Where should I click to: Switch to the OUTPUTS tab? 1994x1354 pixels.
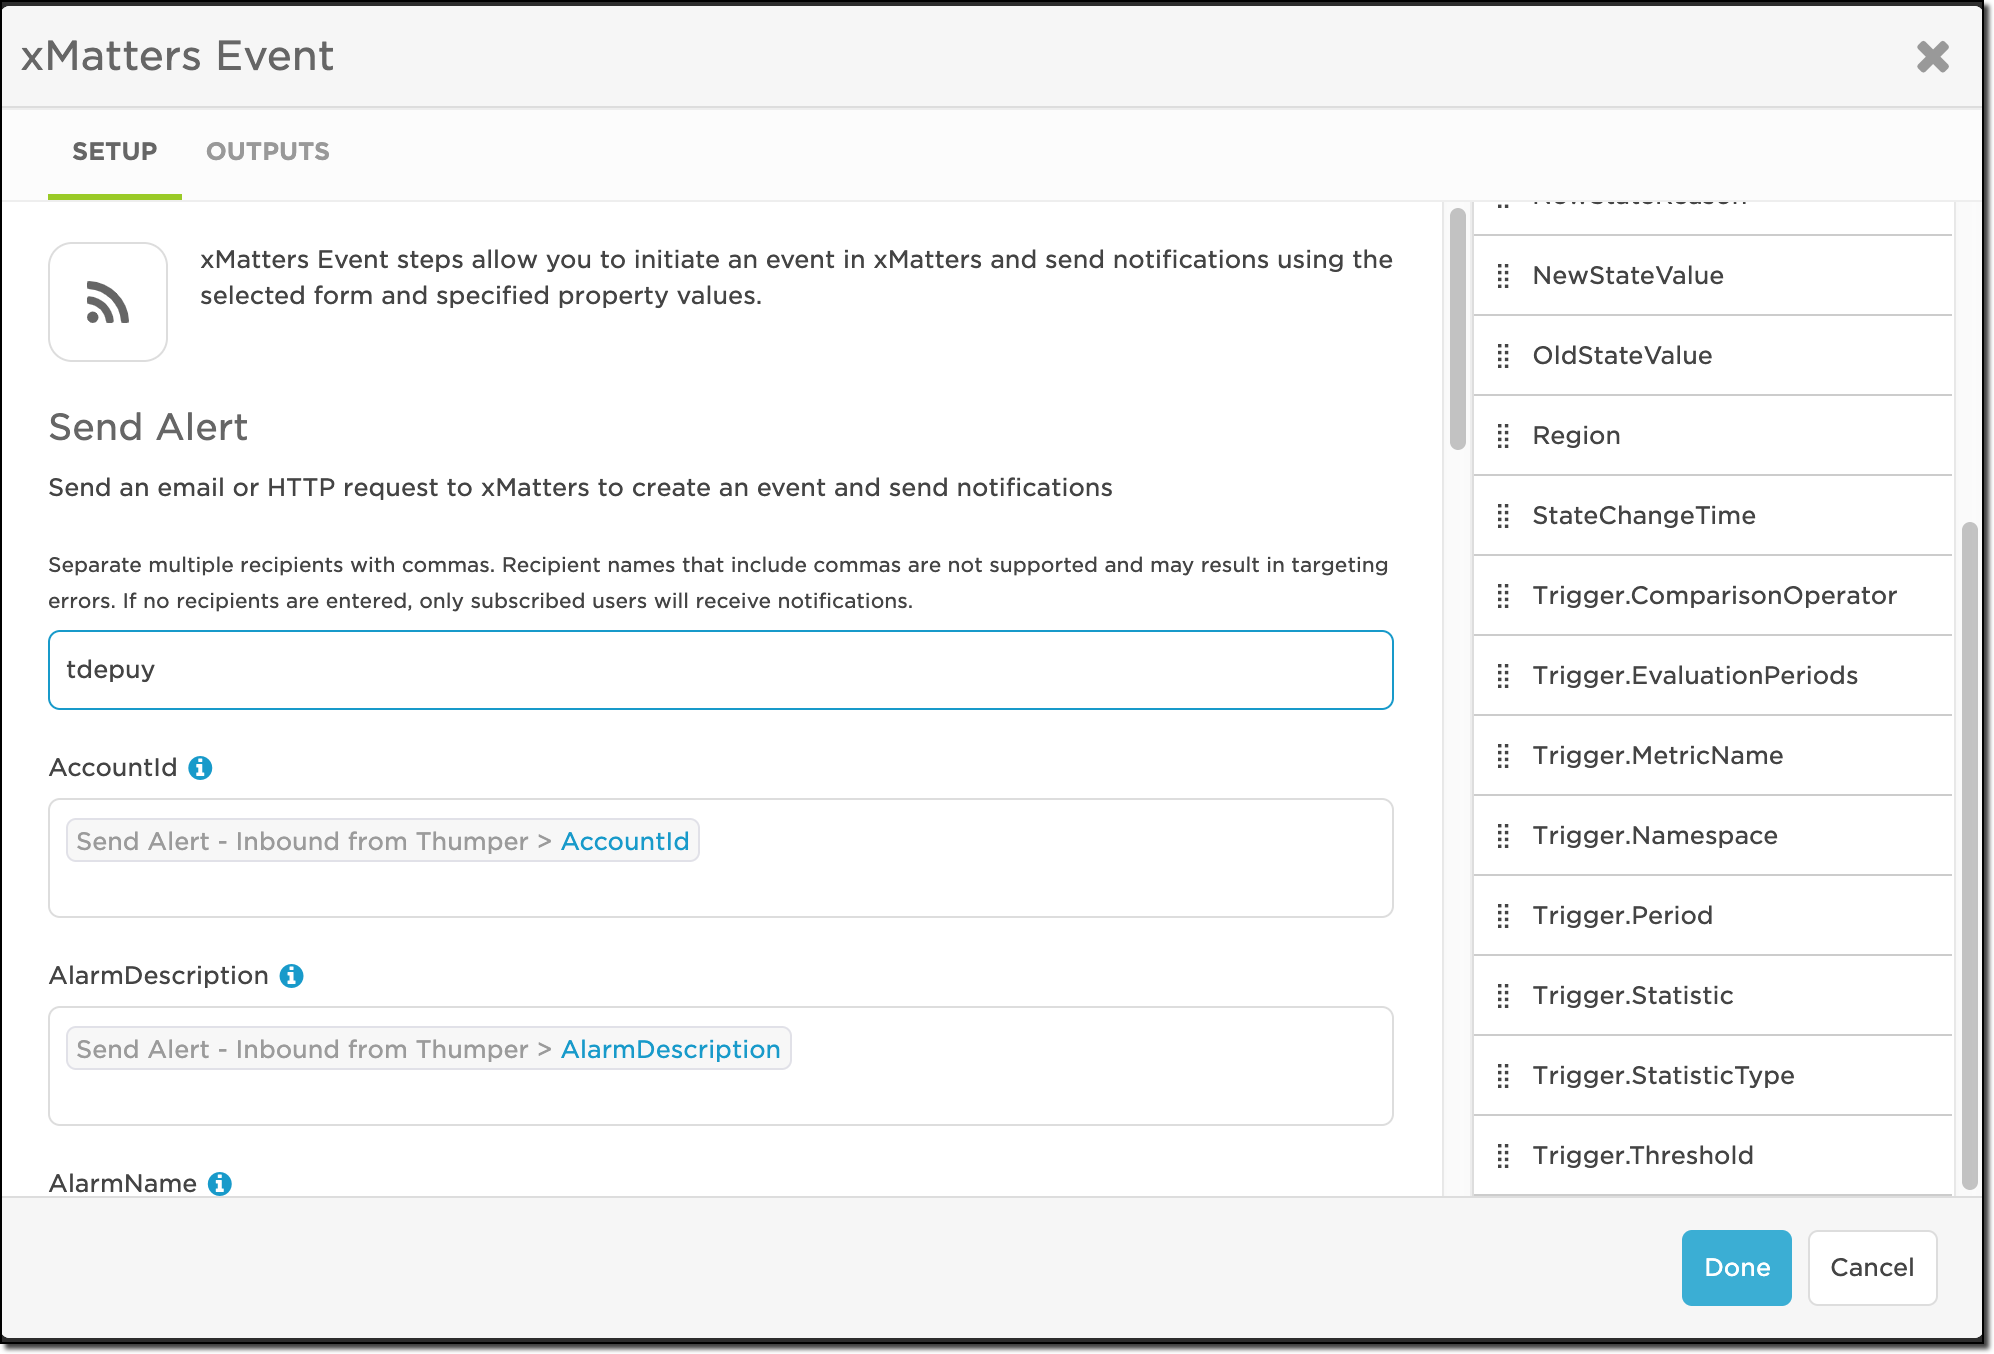pos(267,152)
